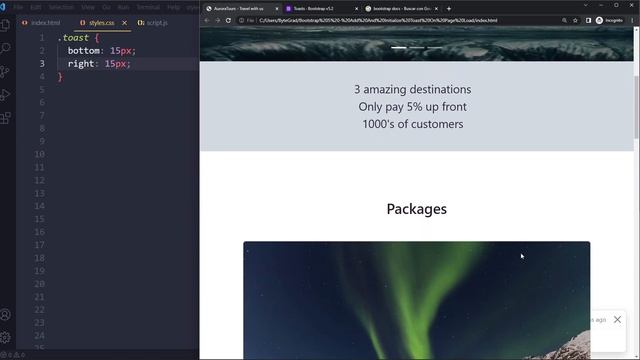The image size is (640, 360).
Task: Click line number 3 in the gutter
Action: [42, 64]
